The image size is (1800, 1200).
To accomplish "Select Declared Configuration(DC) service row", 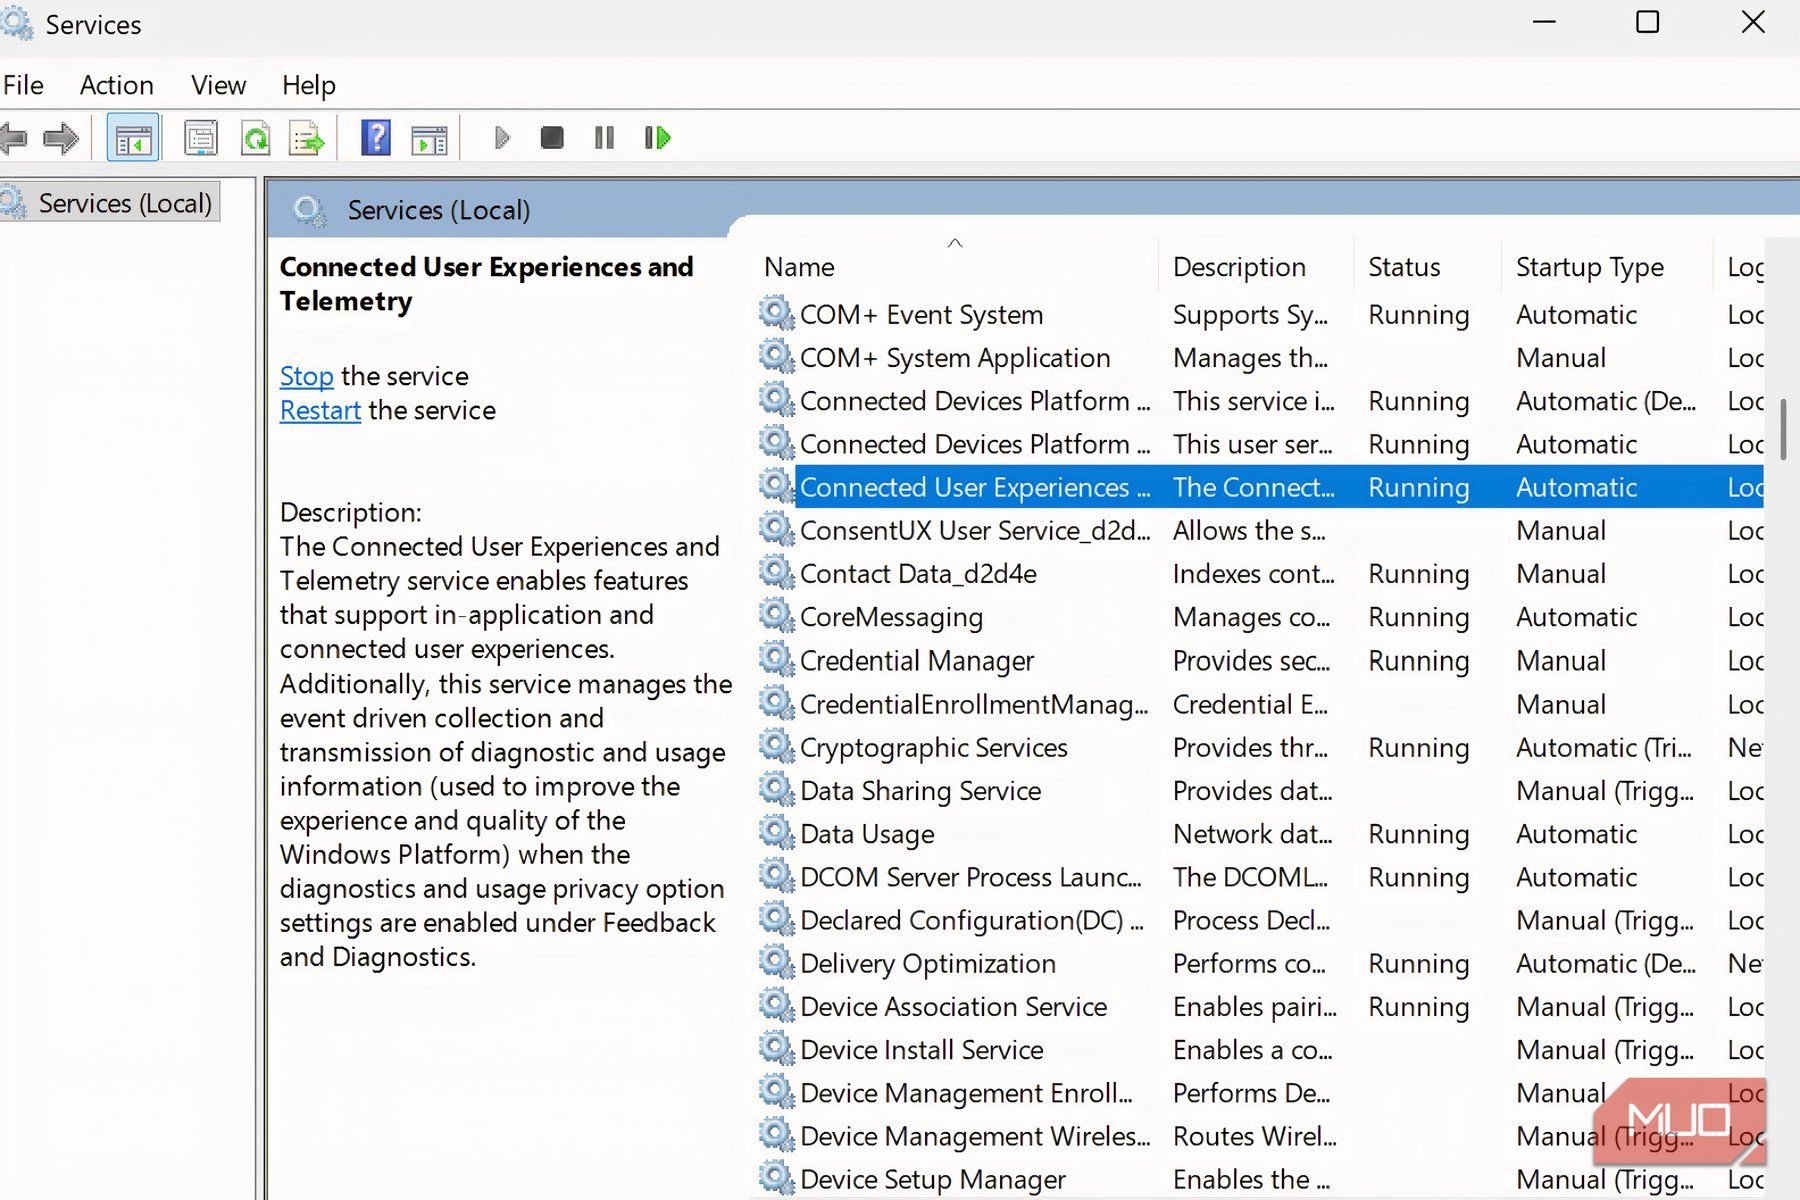I will [1260, 920].
